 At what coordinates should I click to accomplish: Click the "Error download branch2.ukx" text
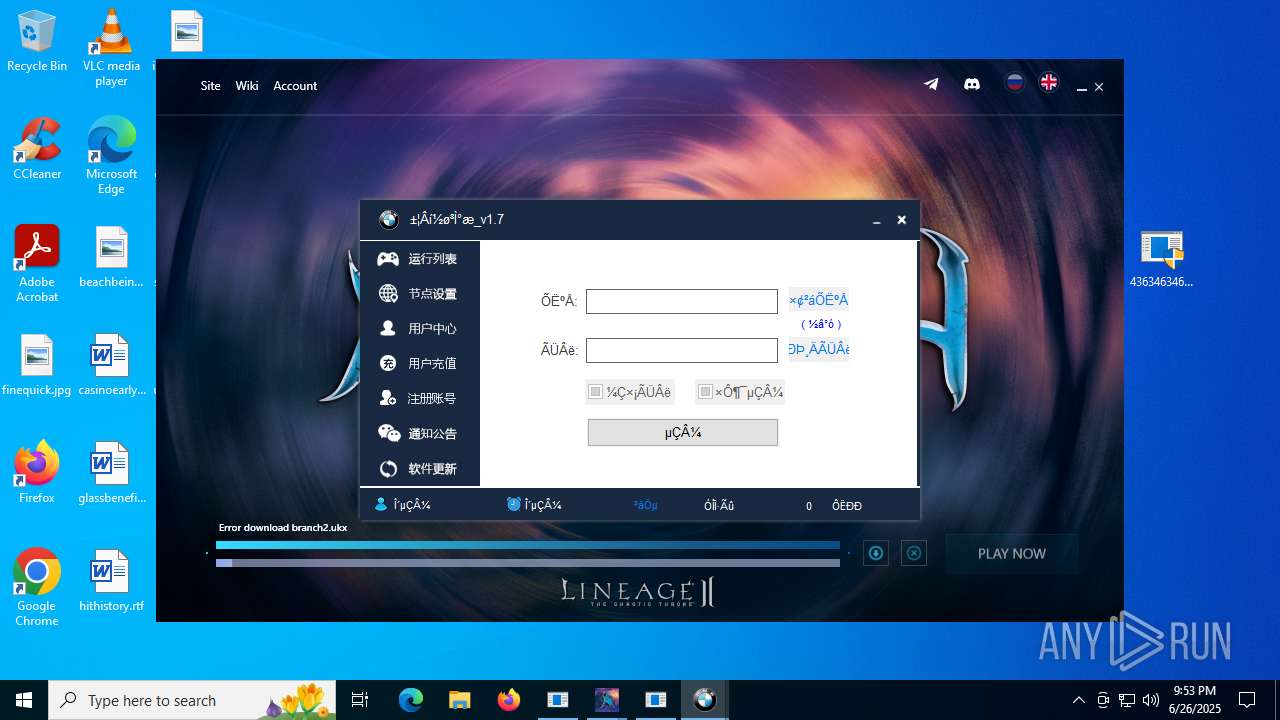pos(283,527)
